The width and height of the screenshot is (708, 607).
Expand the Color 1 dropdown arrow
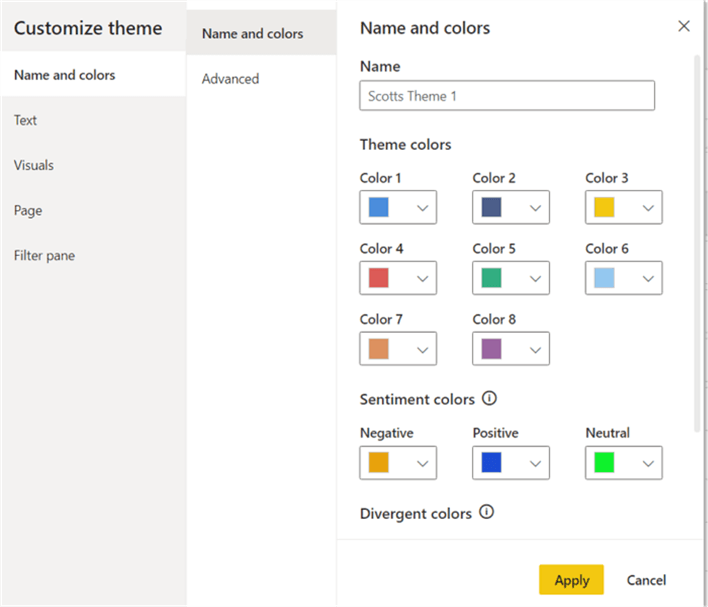coord(422,208)
